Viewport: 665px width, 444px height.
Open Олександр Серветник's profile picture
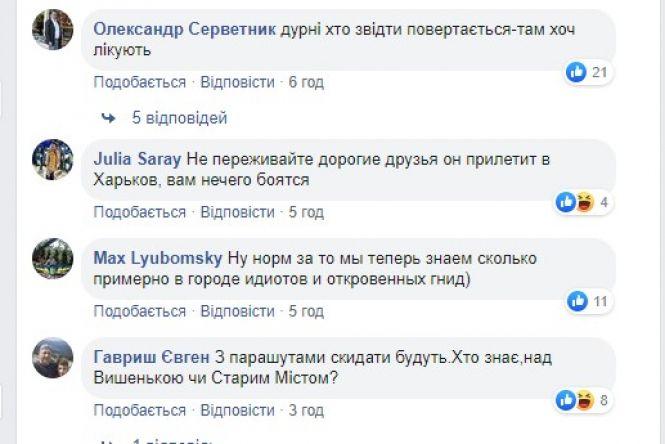[x=53, y=30]
